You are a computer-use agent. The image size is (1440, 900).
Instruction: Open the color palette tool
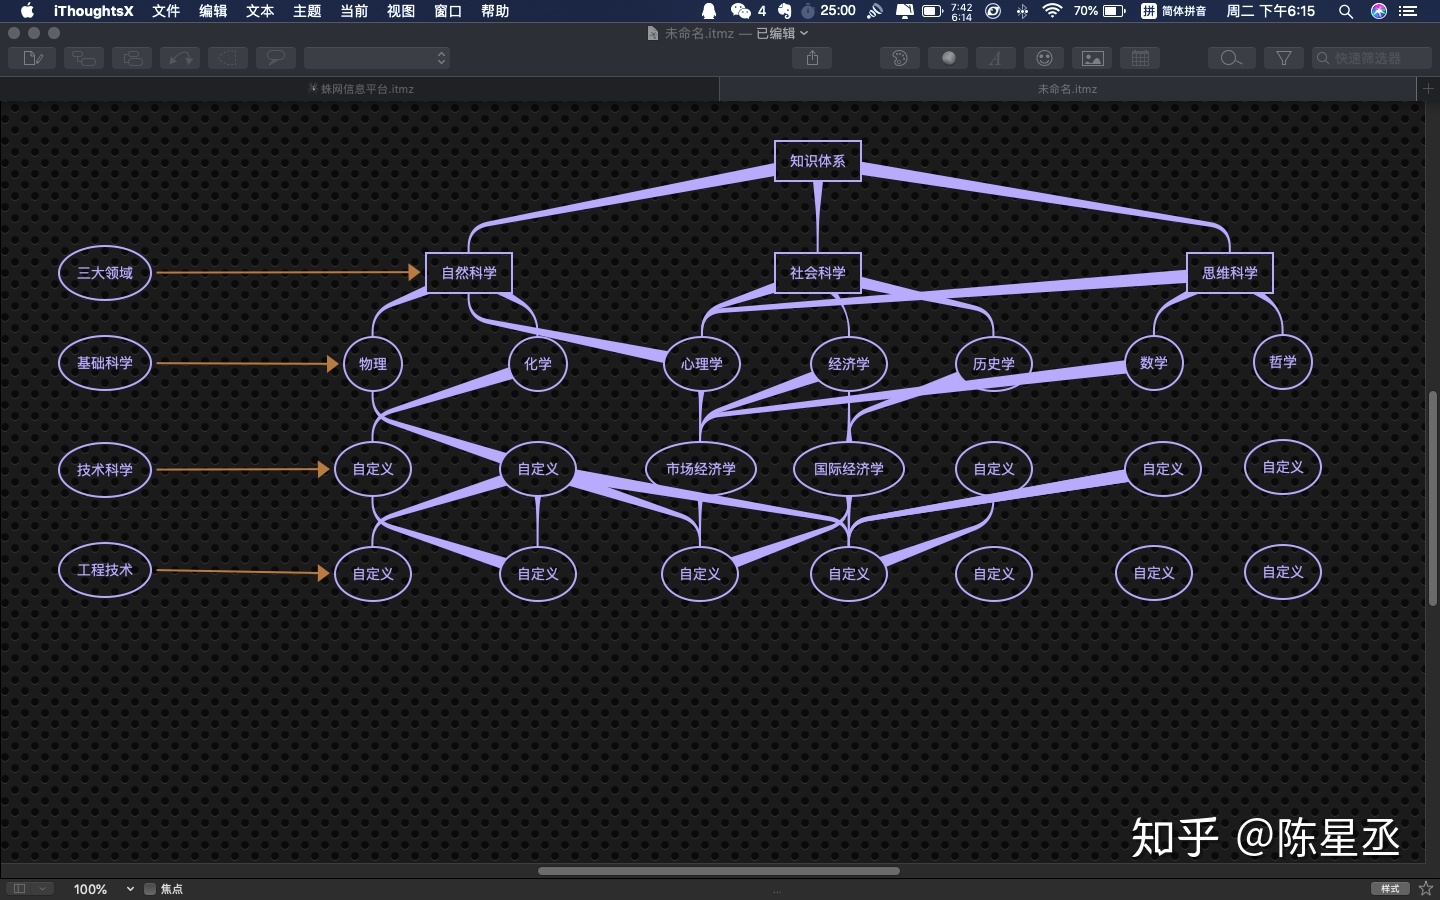pyautogui.click(x=899, y=58)
